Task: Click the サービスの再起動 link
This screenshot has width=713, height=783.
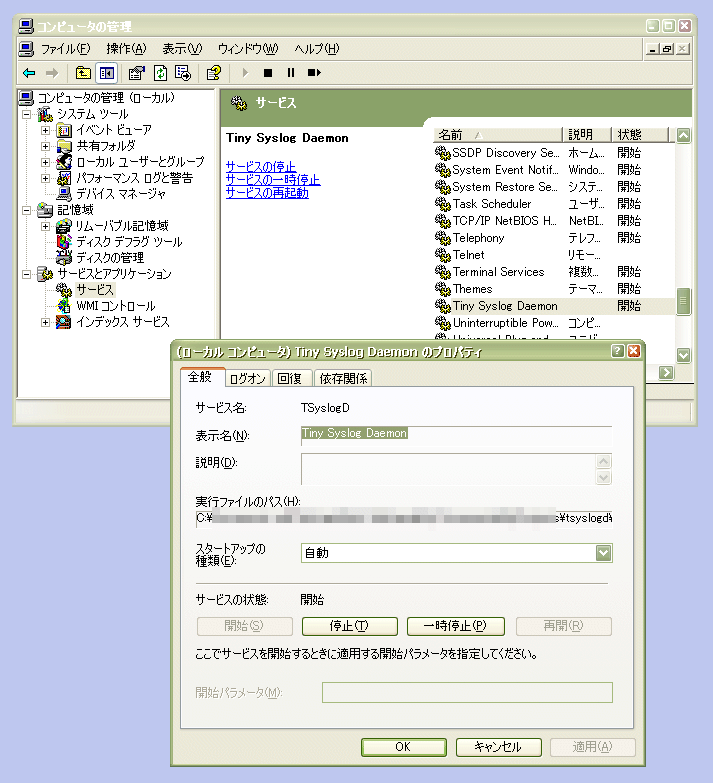Action: coord(267,193)
